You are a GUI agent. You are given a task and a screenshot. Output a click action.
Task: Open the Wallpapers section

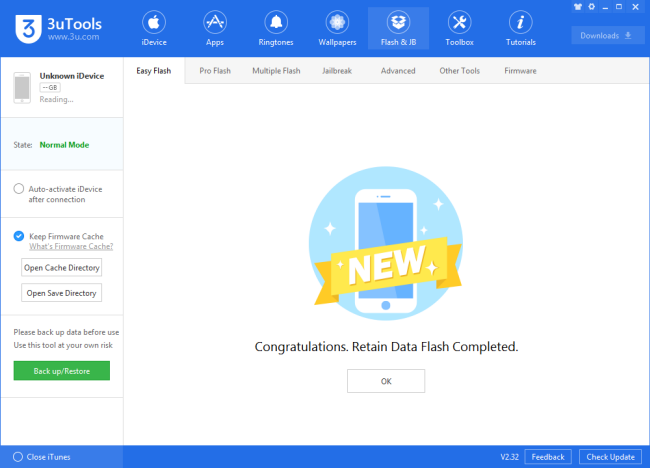pyautogui.click(x=337, y=28)
